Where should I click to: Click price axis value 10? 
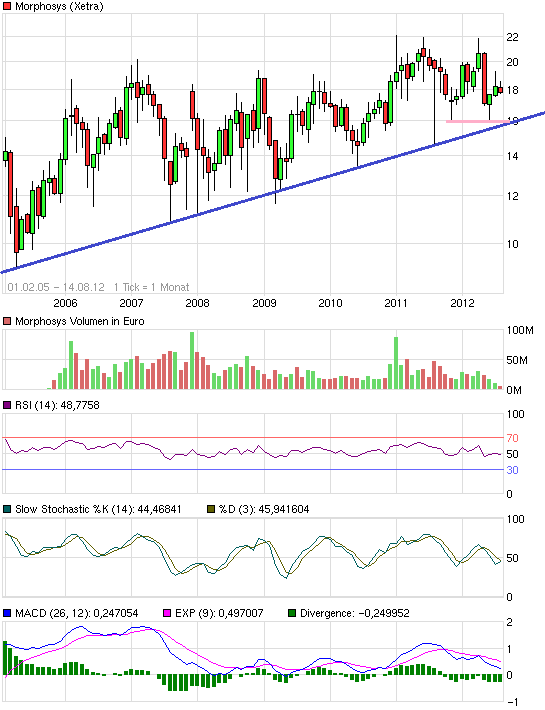(512, 244)
